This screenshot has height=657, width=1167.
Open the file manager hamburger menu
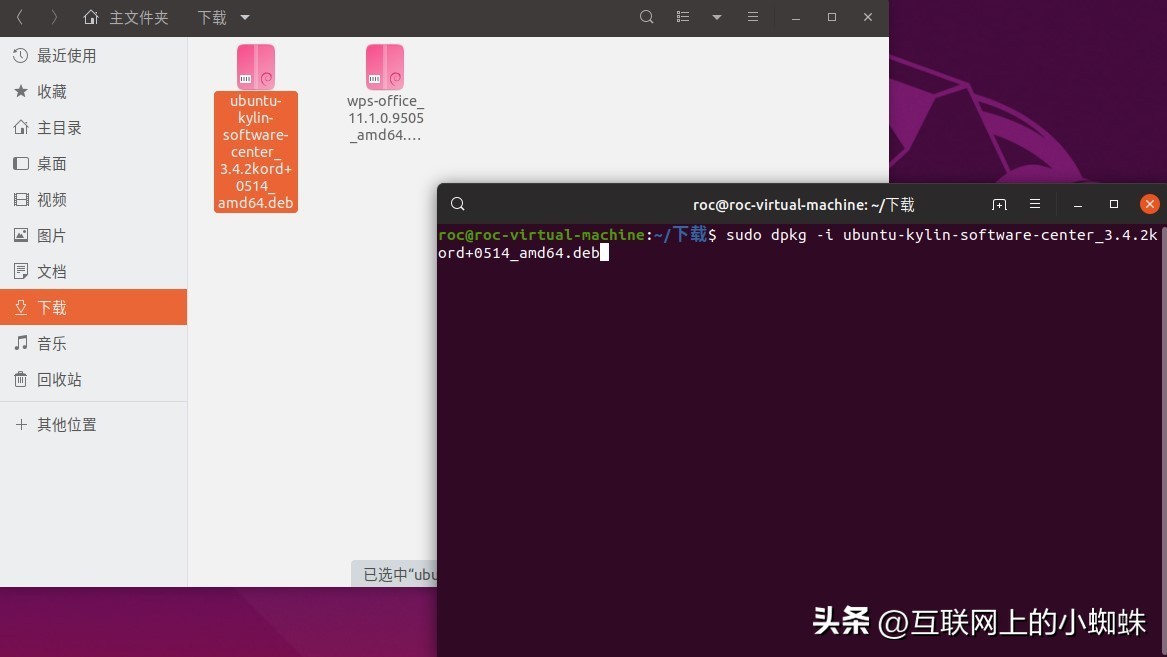pos(752,17)
